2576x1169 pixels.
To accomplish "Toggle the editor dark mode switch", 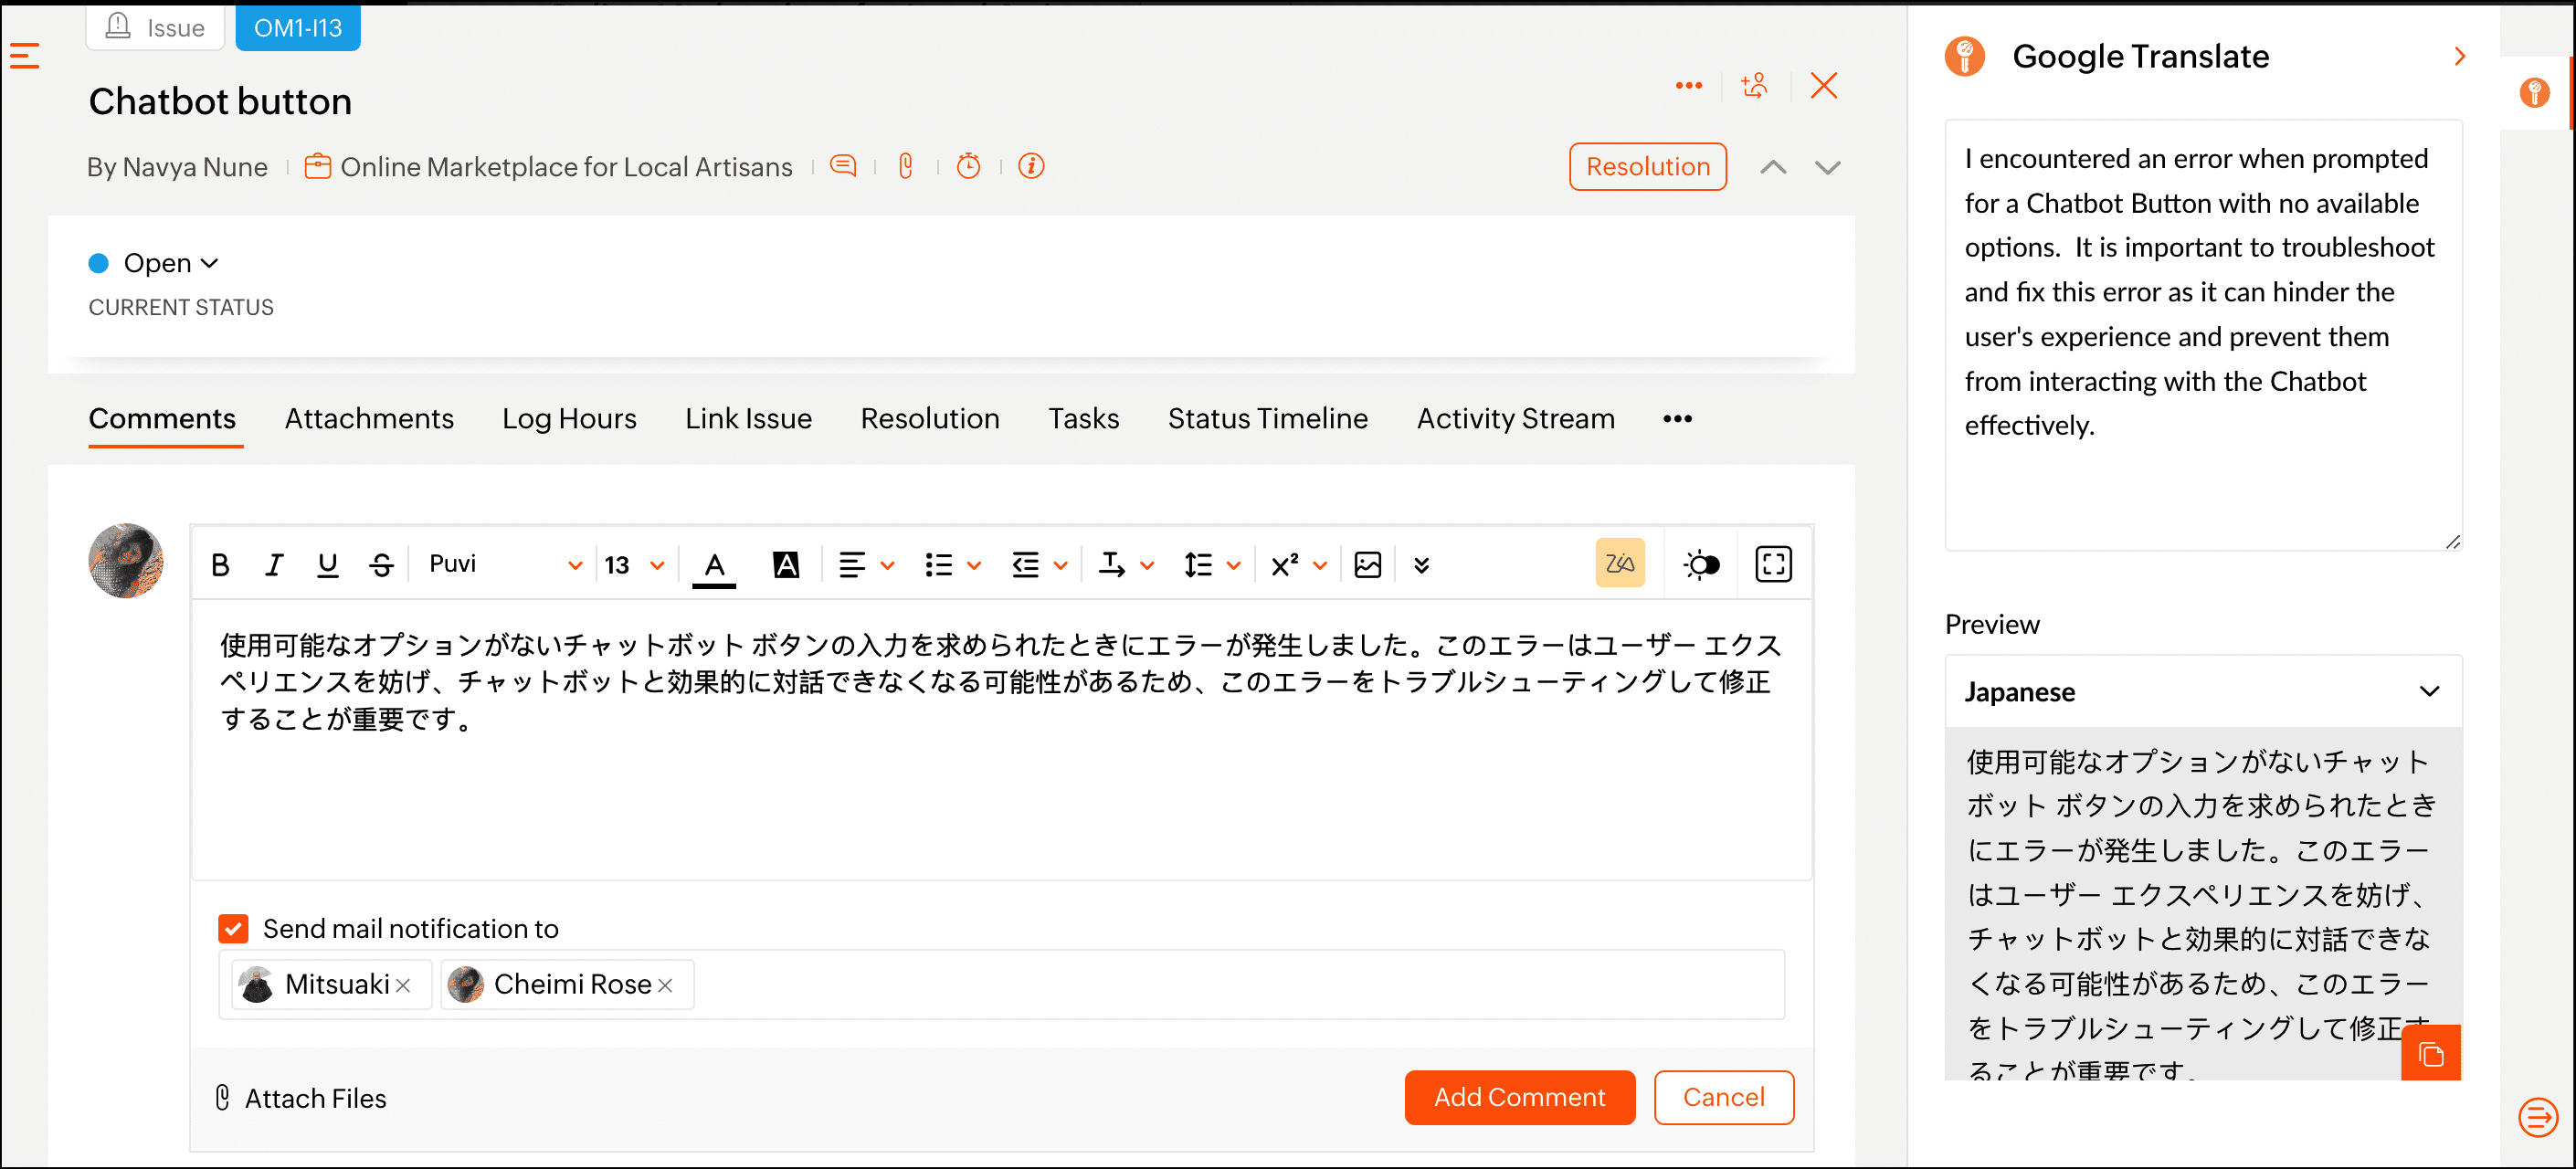I will tap(1701, 565).
